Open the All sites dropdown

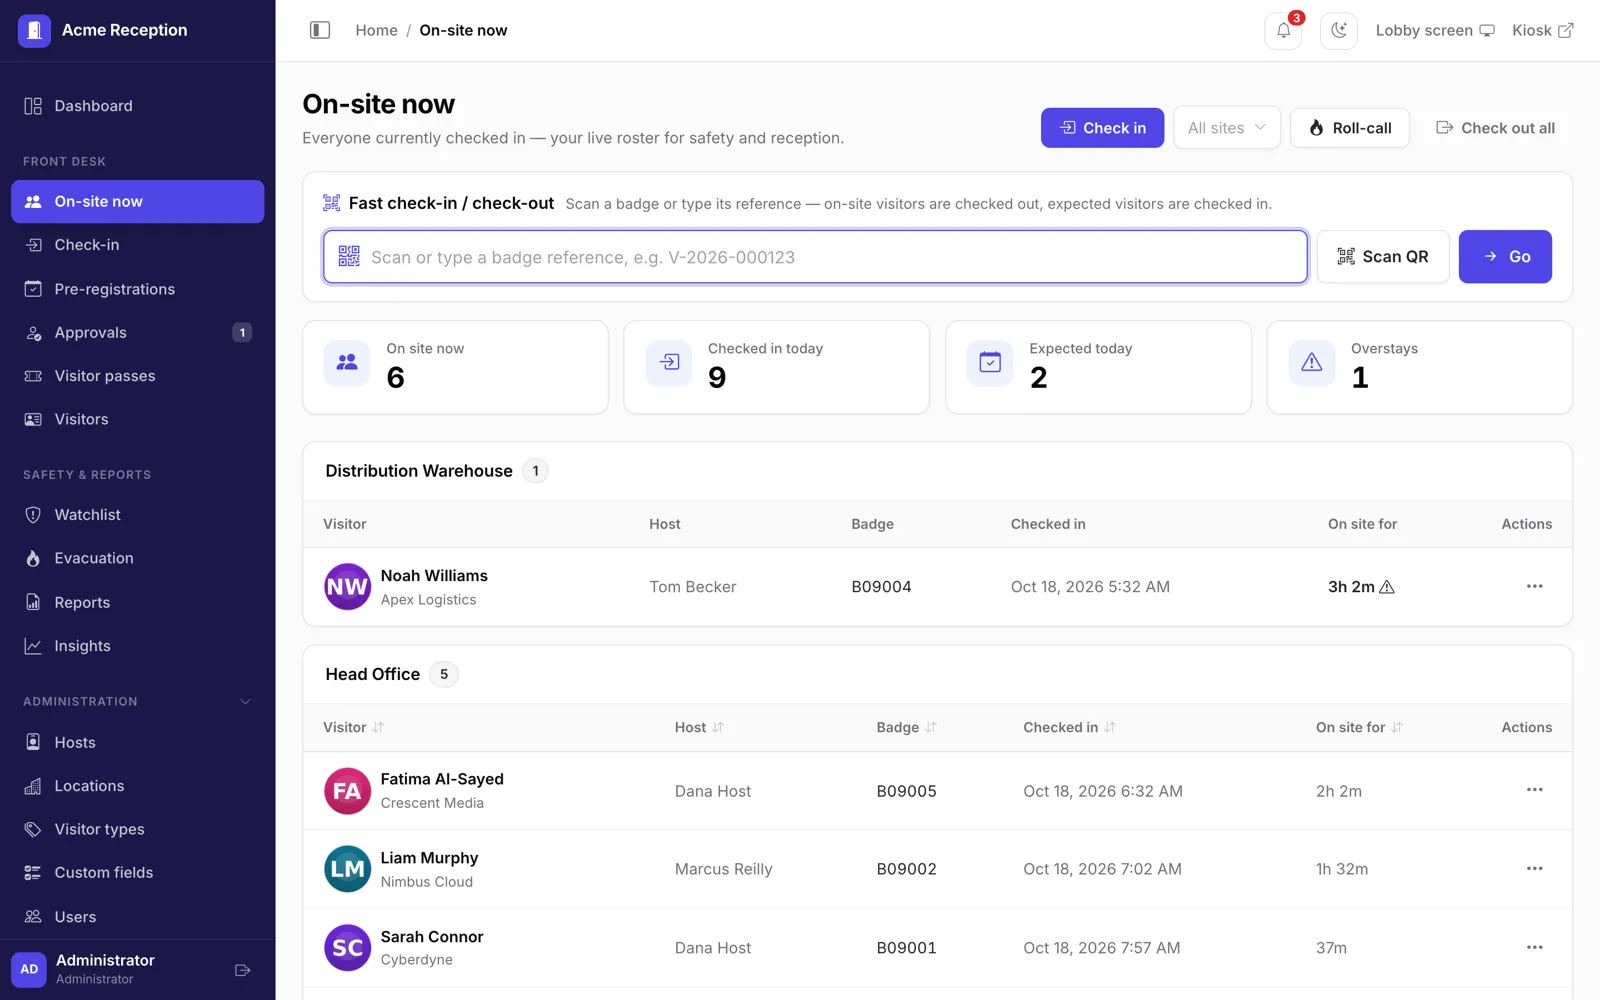tap(1226, 128)
